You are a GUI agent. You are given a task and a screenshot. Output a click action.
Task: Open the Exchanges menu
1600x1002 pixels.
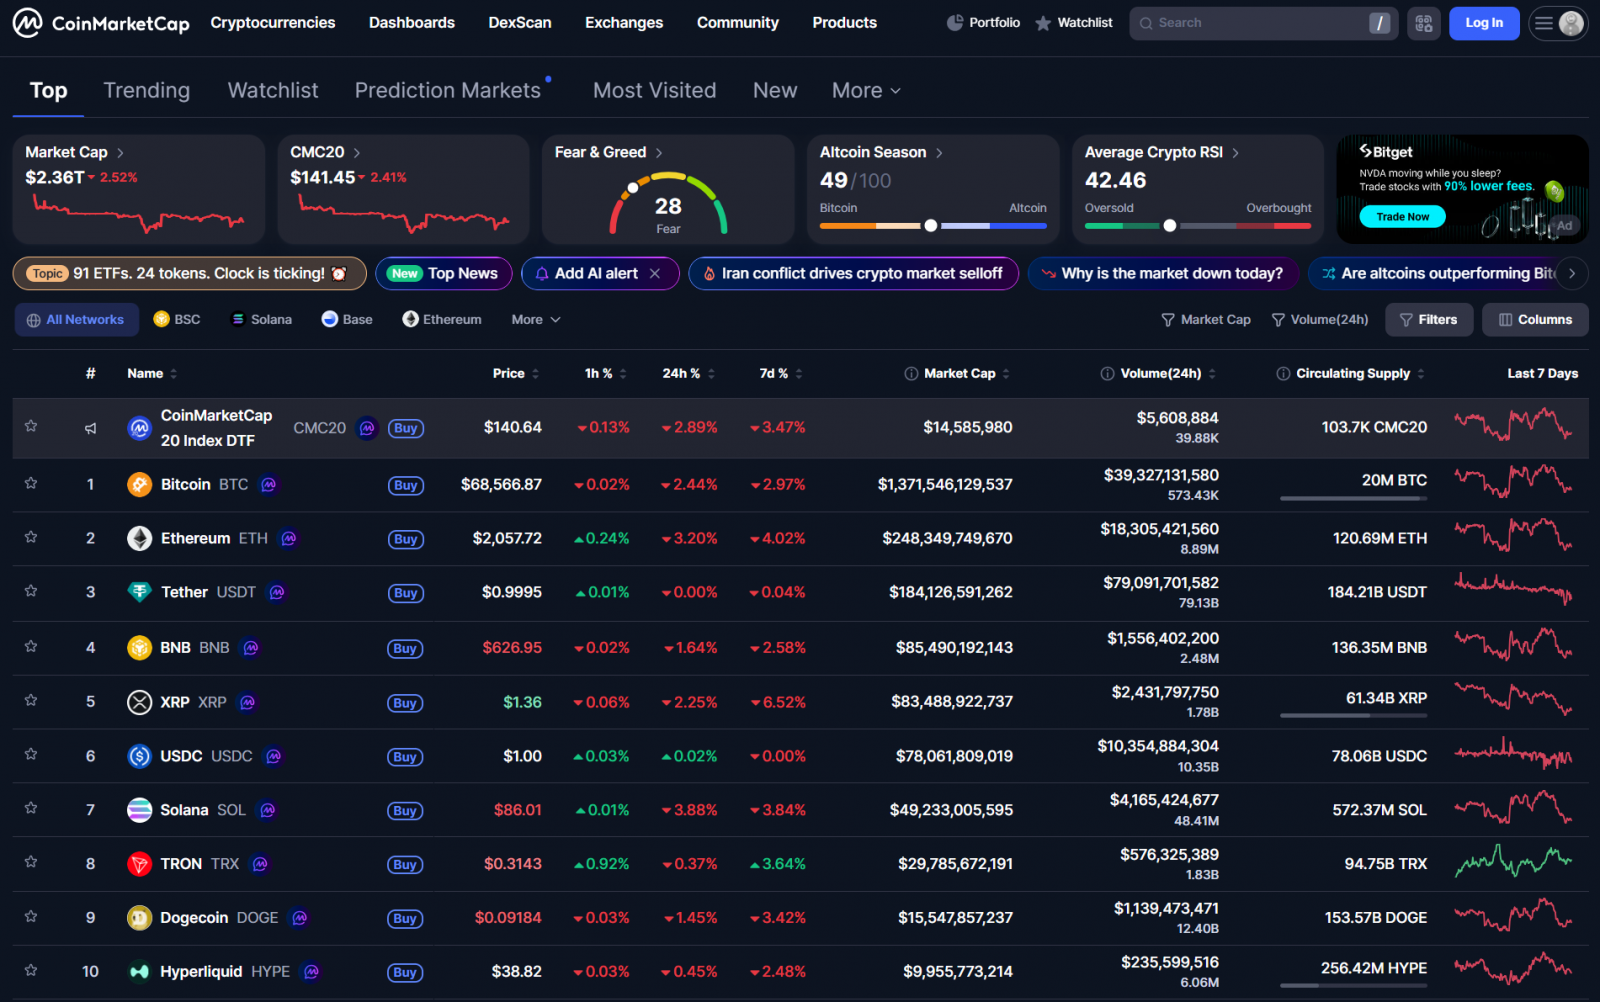623,23
